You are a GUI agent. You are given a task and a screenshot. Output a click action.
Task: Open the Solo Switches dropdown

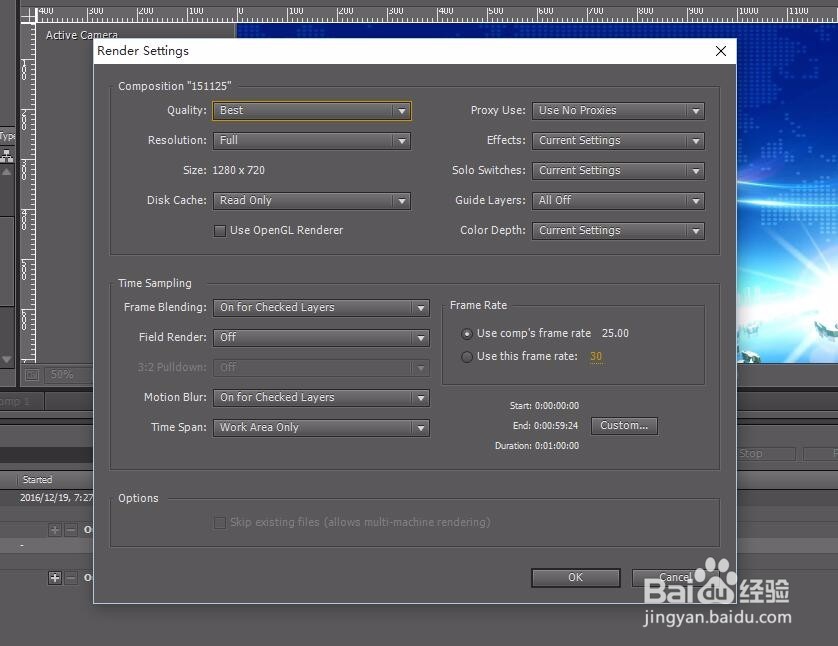[618, 170]
